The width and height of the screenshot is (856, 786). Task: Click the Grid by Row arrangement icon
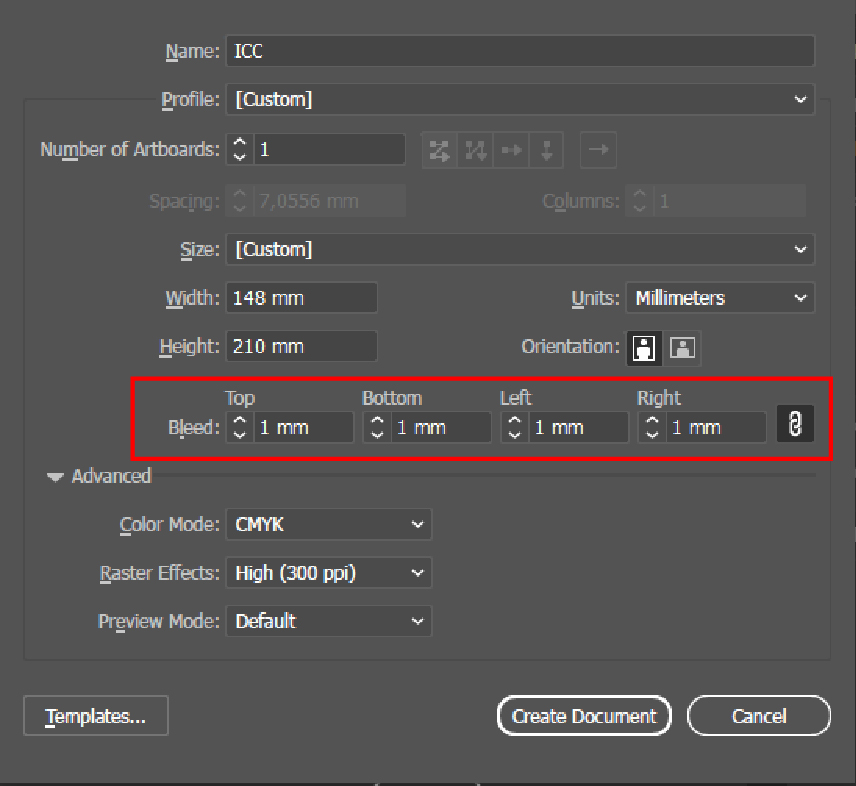click(439, 150)
